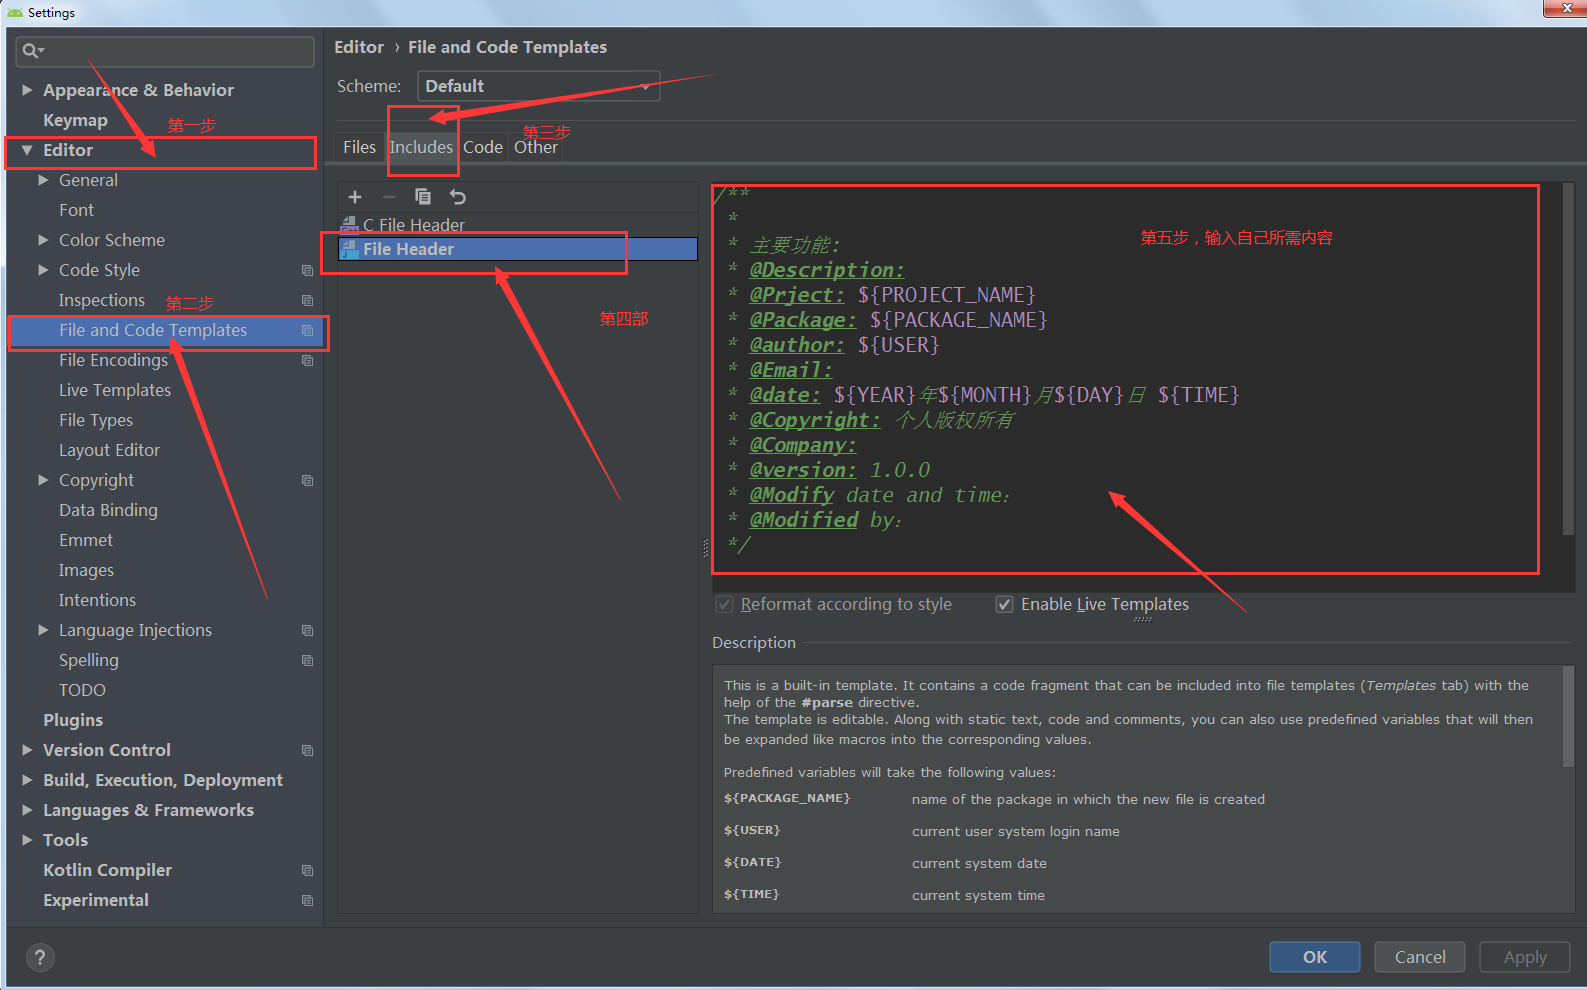Click the remove template minus icon

tap(389, 197)
